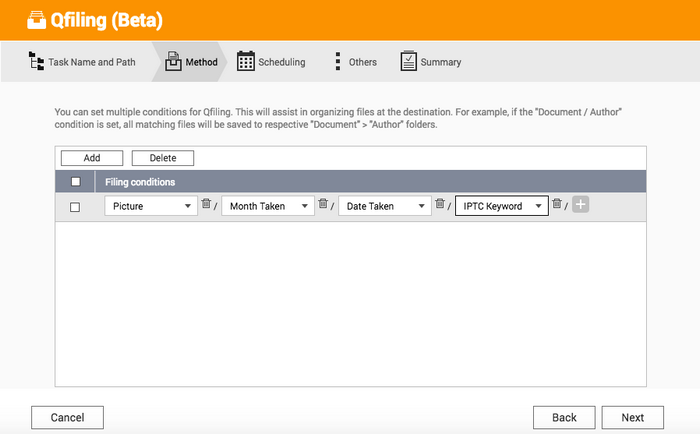The height and width of the screenshot is (434, 700).
Task: Go to the Task Name and Path step
Action: [92, 62]
